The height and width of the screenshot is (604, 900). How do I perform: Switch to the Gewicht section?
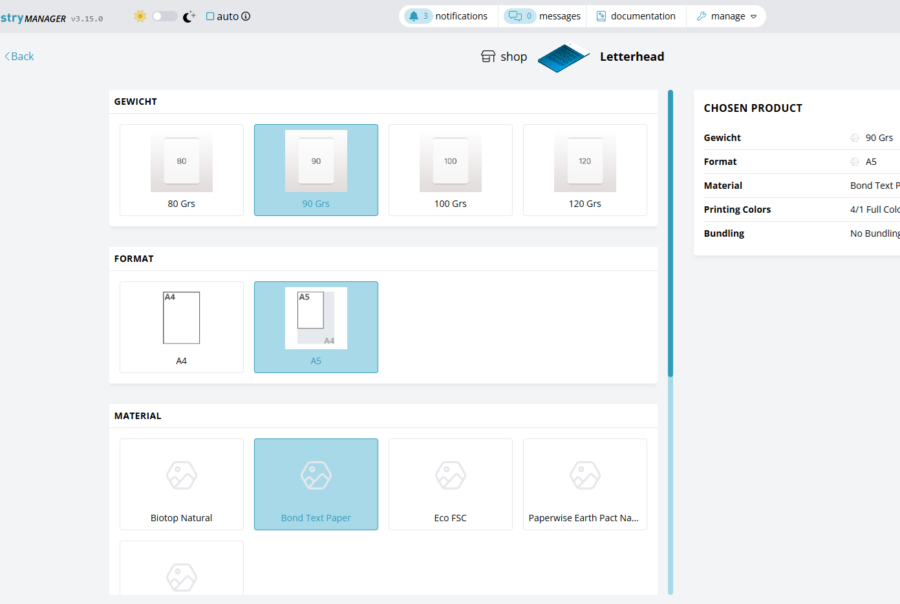click(135, 101)
